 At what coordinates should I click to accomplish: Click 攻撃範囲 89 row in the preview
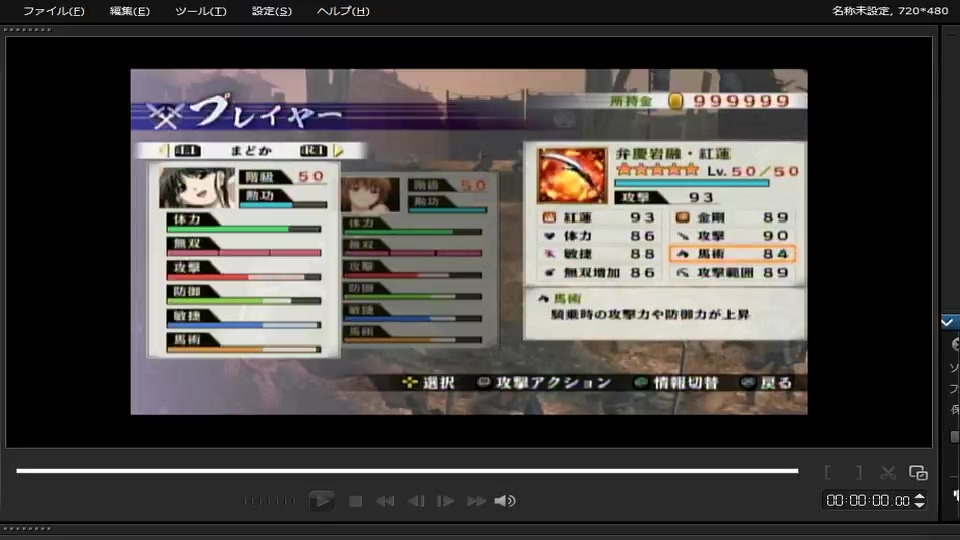pyautogui.click(x=733, y=272)
